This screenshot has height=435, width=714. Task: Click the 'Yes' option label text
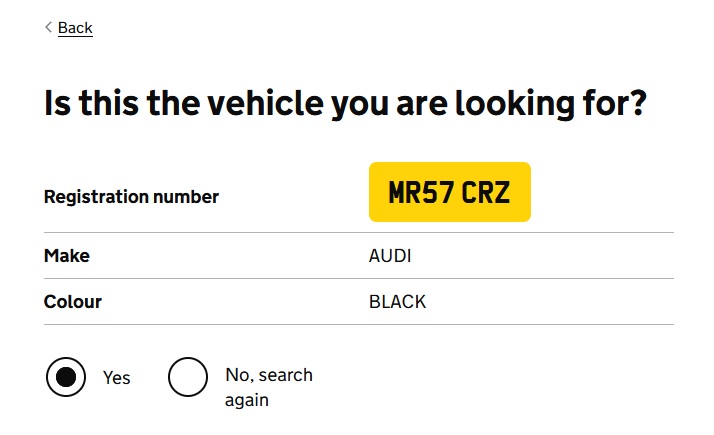[x=117, y=378]
